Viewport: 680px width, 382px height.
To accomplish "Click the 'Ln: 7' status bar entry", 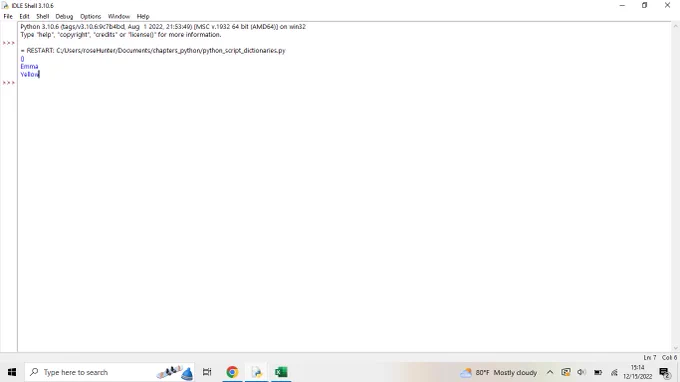I will point(650,358).
